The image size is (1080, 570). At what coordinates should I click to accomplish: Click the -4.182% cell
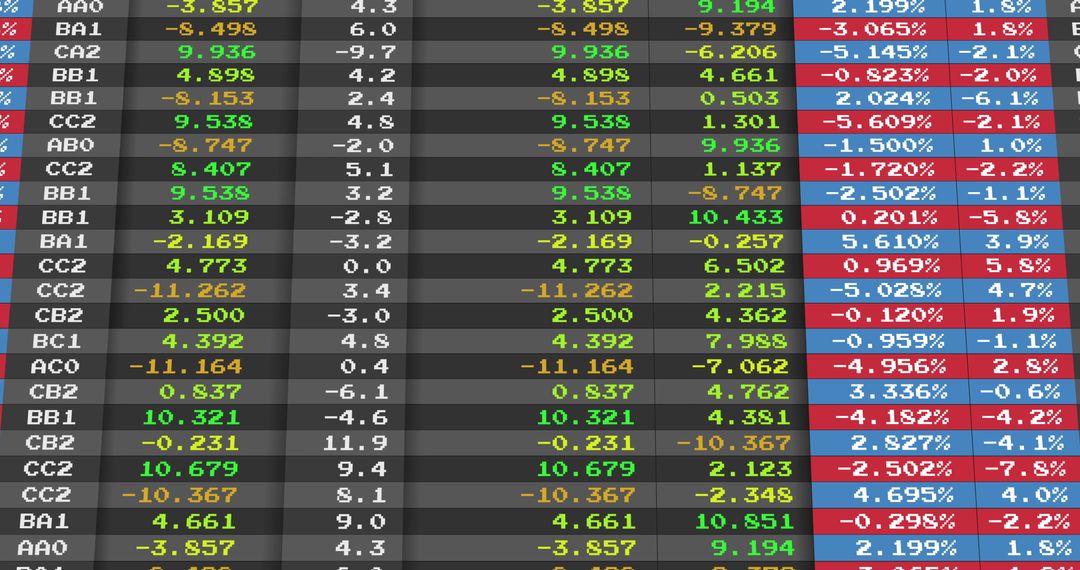pos(891,417)
